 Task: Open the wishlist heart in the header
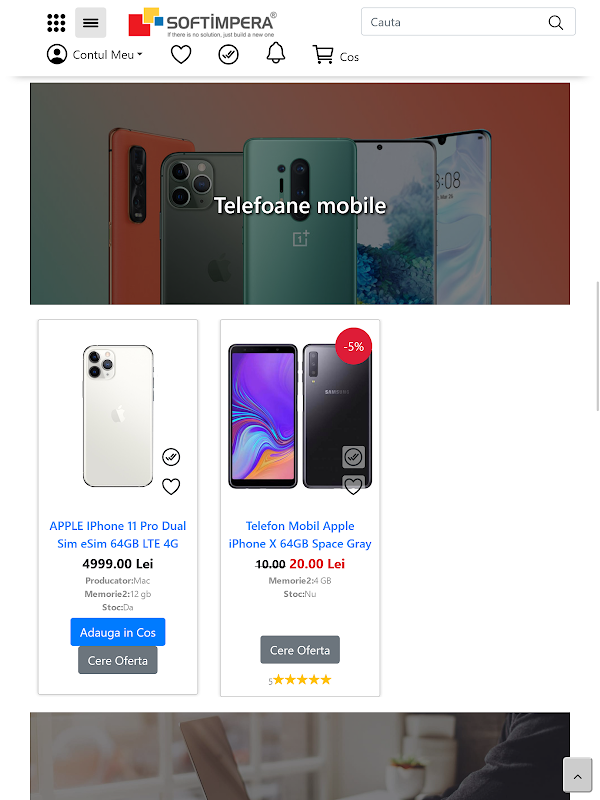[181, 55]
